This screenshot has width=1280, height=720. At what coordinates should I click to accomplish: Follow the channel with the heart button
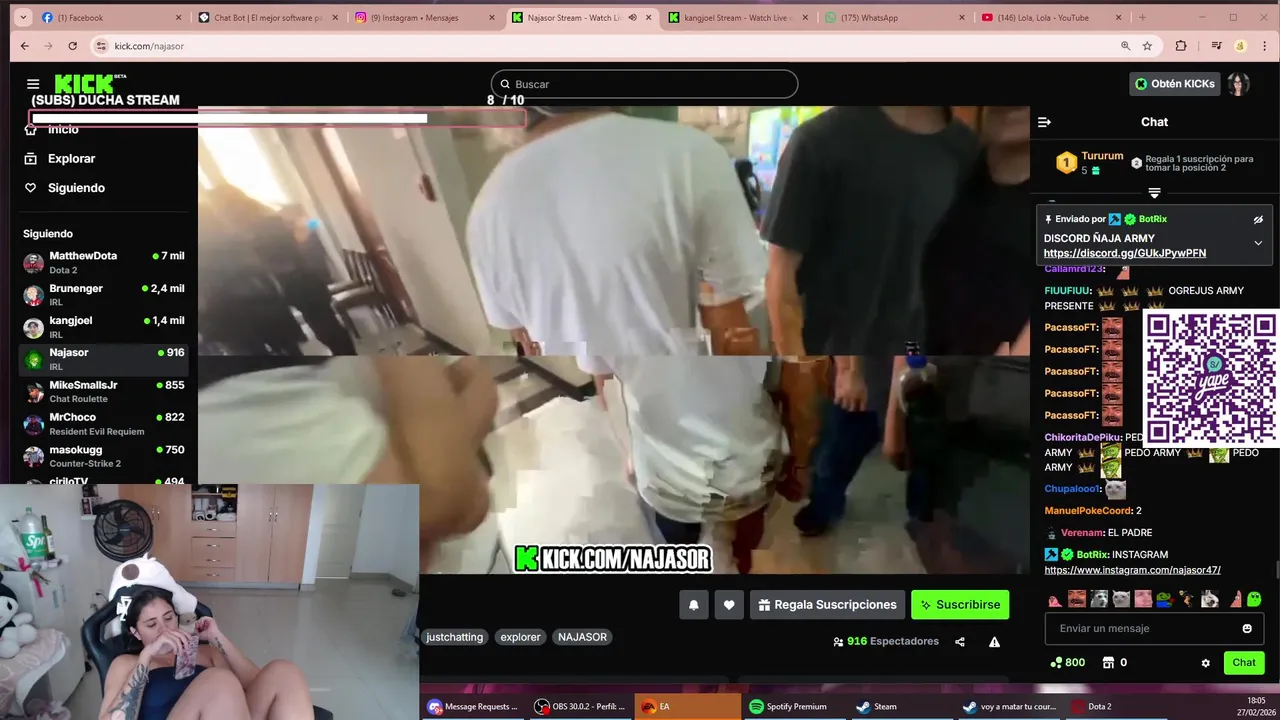pyautogui.click(x=729, y=605)
